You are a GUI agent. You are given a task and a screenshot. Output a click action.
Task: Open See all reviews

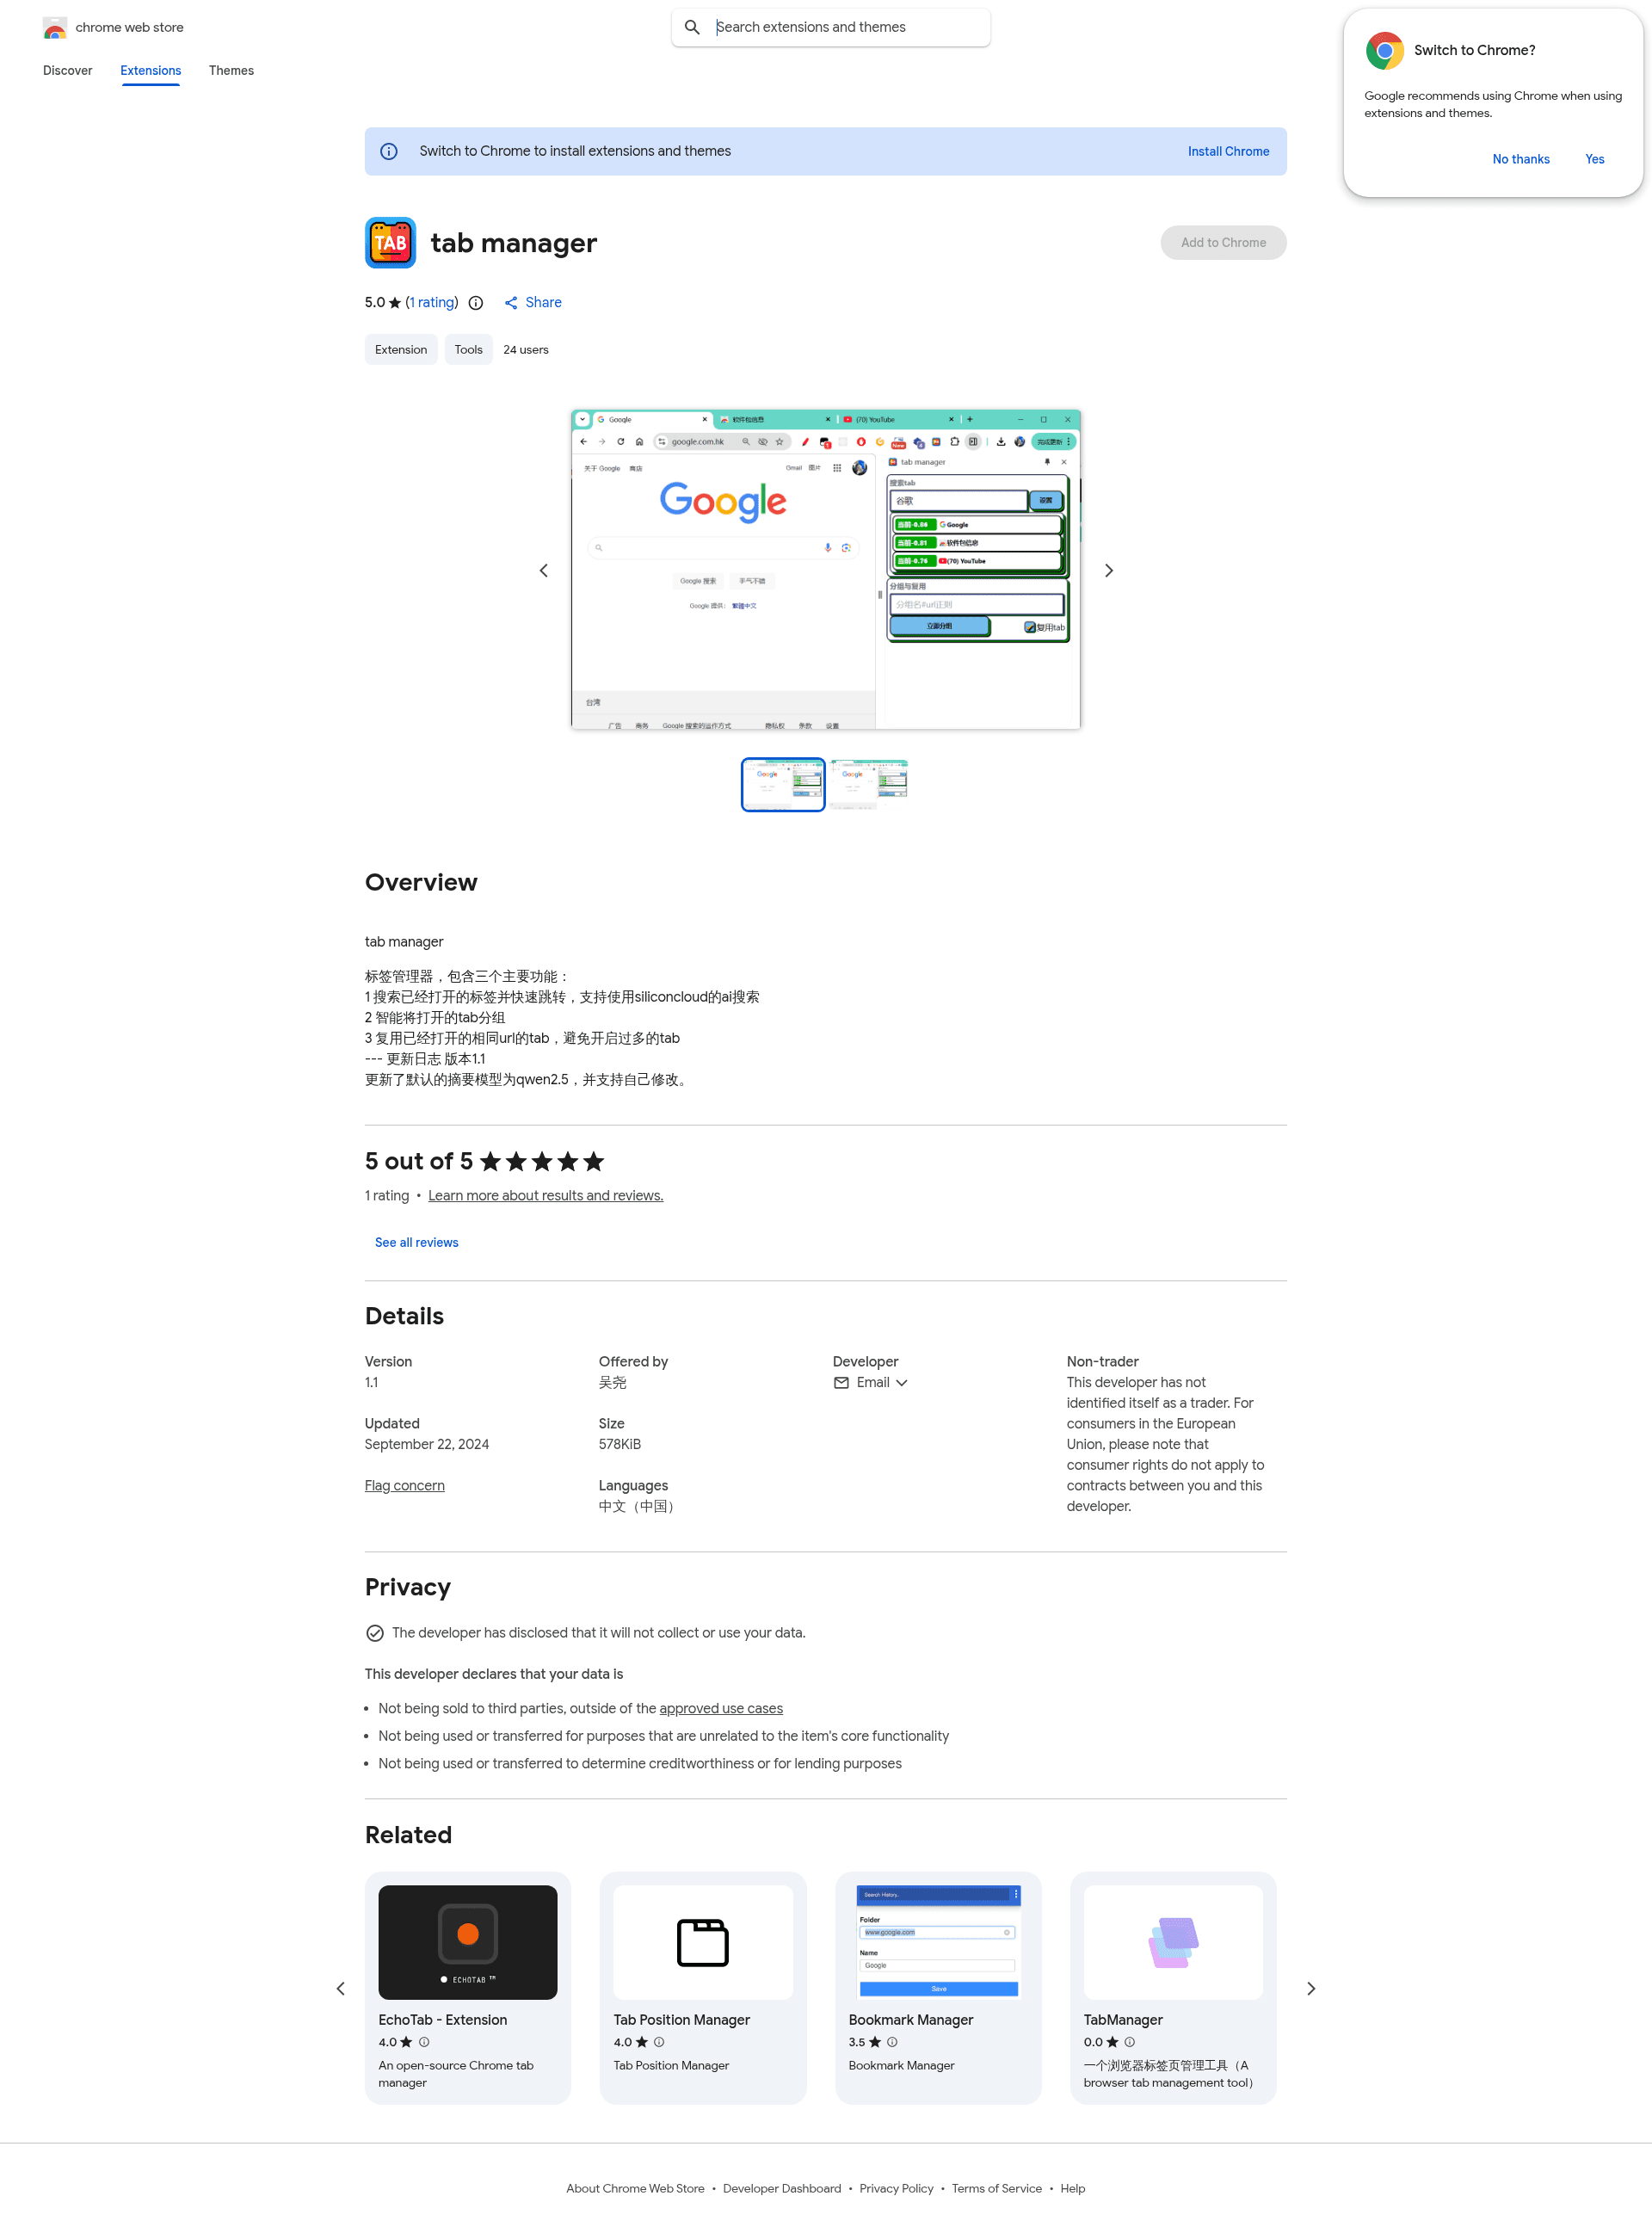(x=416, y=1243)
